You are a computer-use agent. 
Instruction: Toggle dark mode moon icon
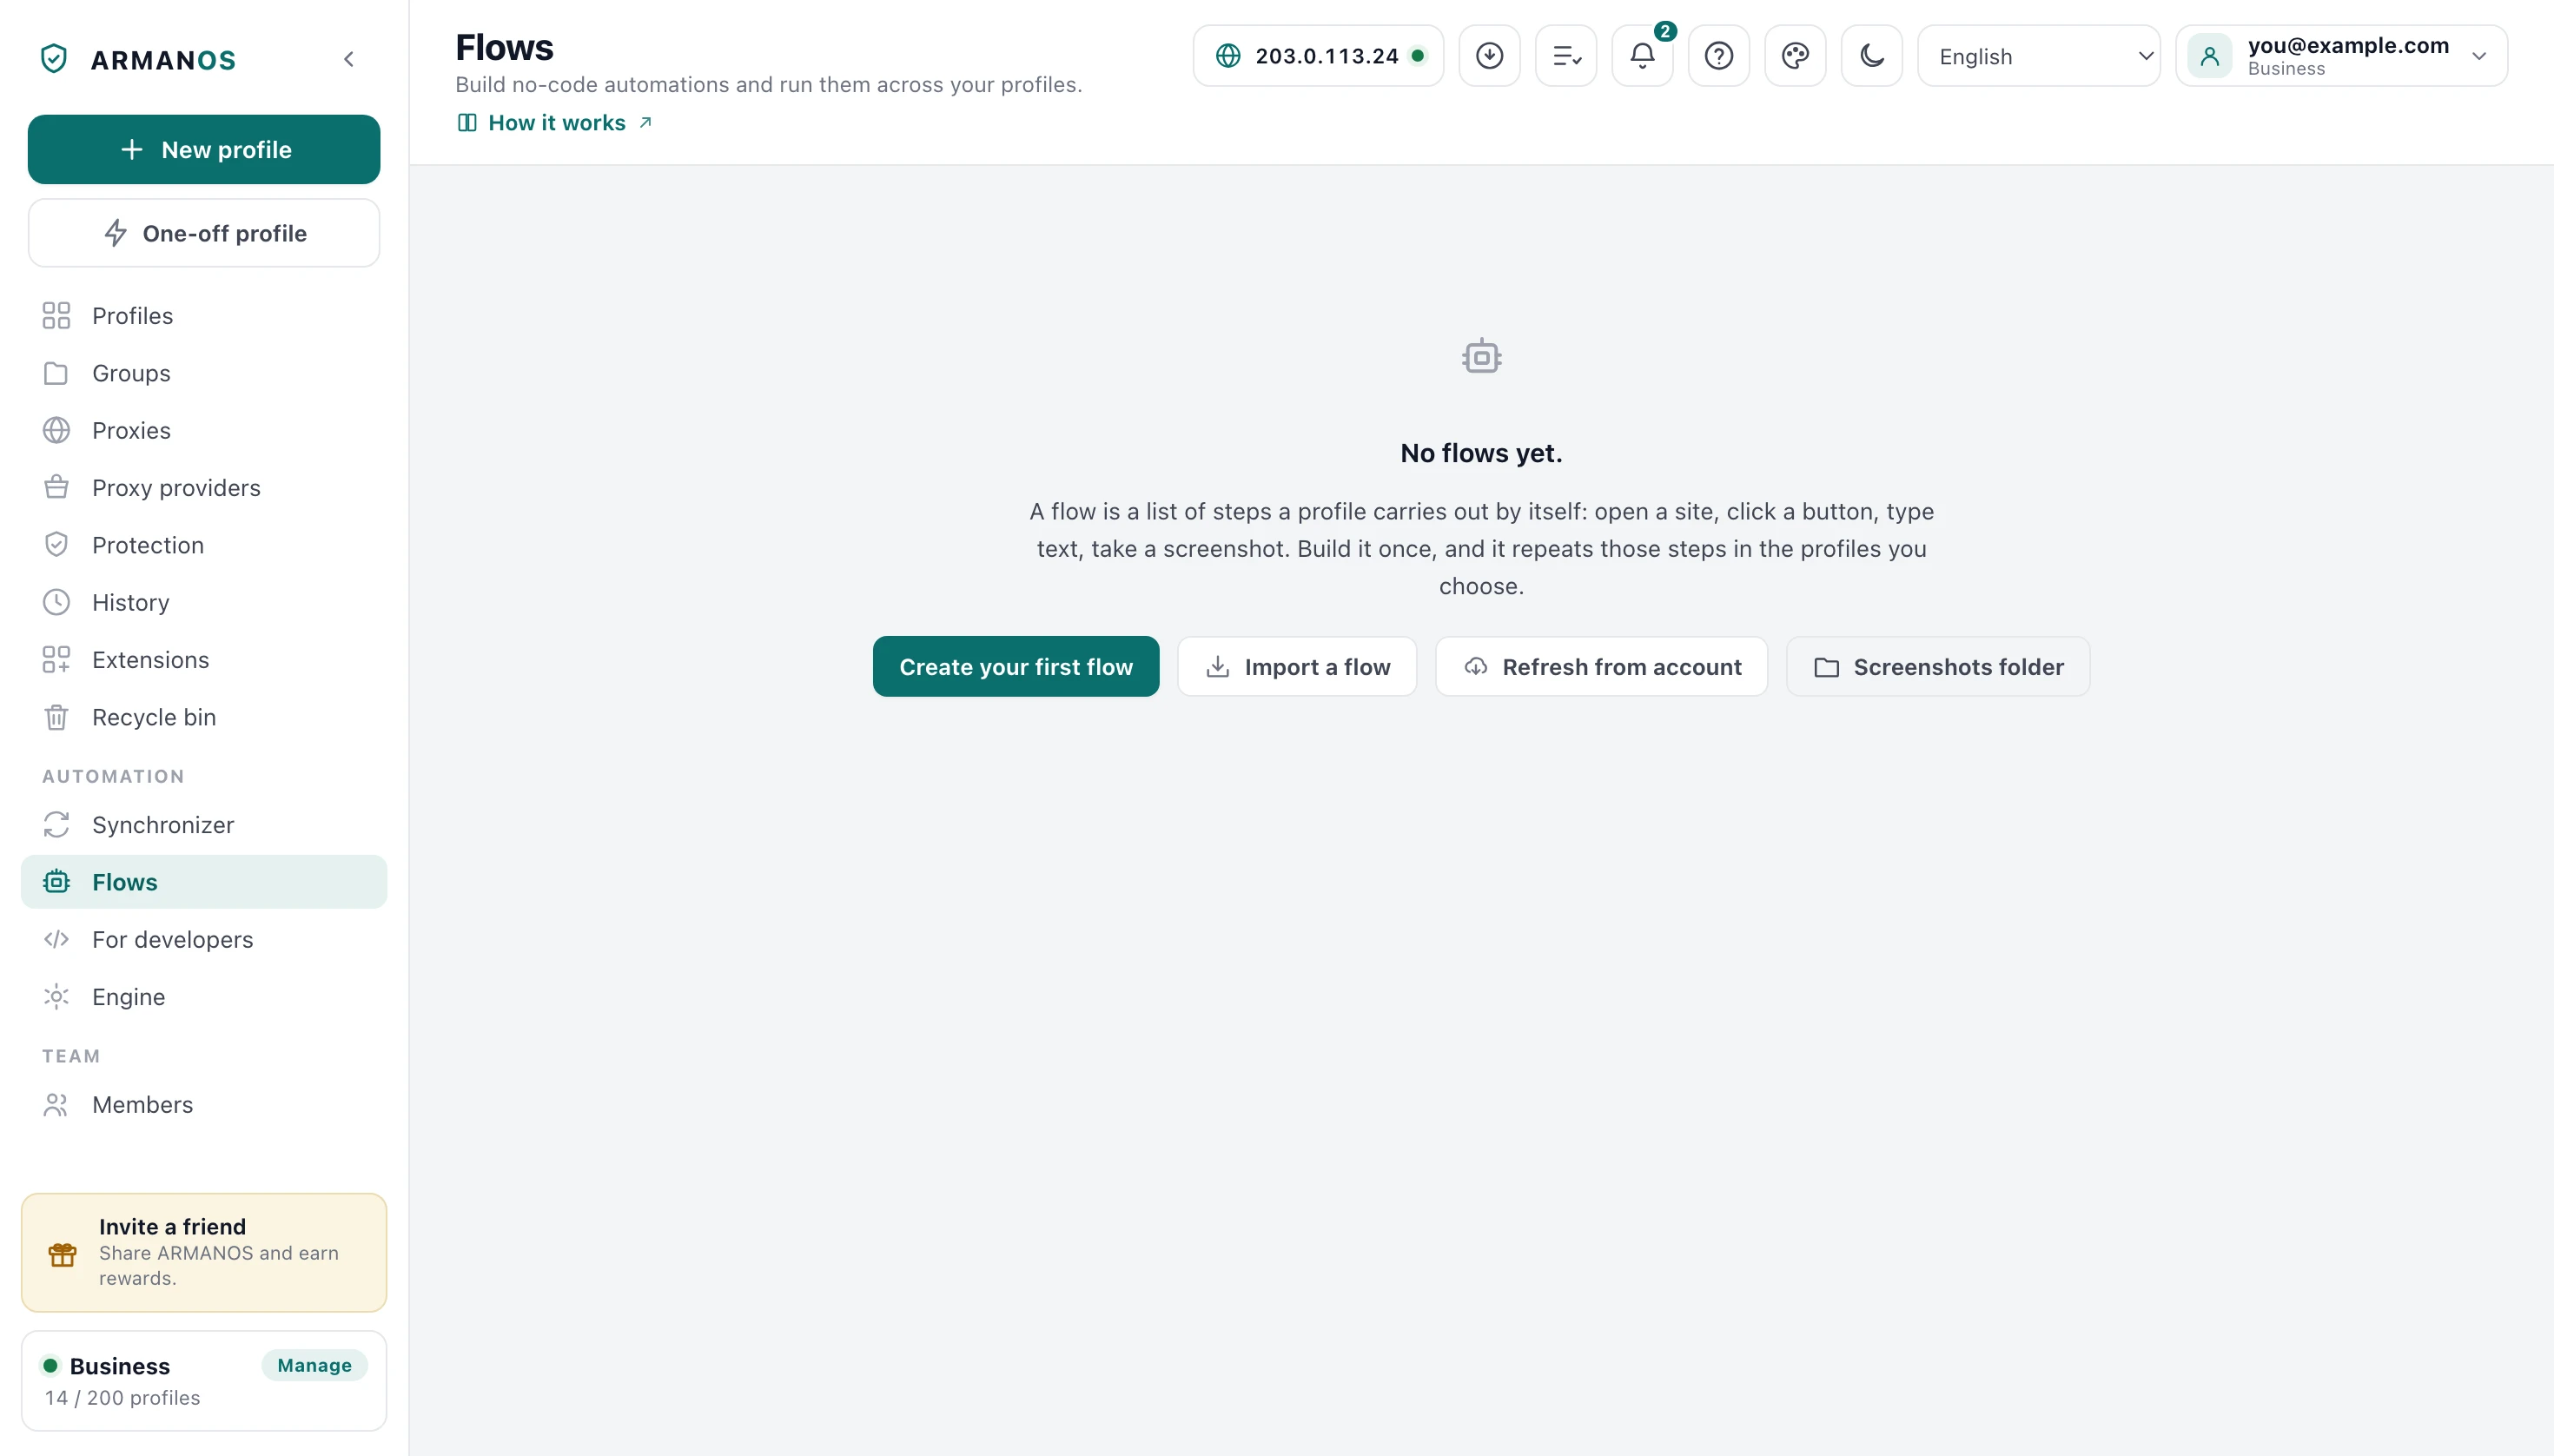(x=1871, y=56)
